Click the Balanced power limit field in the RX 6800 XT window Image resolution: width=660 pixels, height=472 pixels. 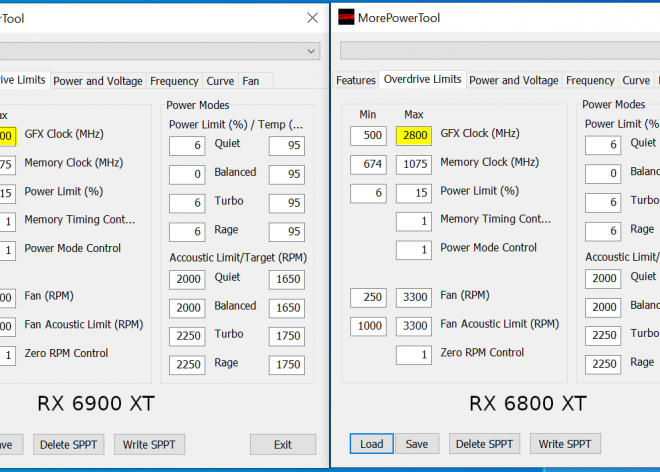(603, 173)
